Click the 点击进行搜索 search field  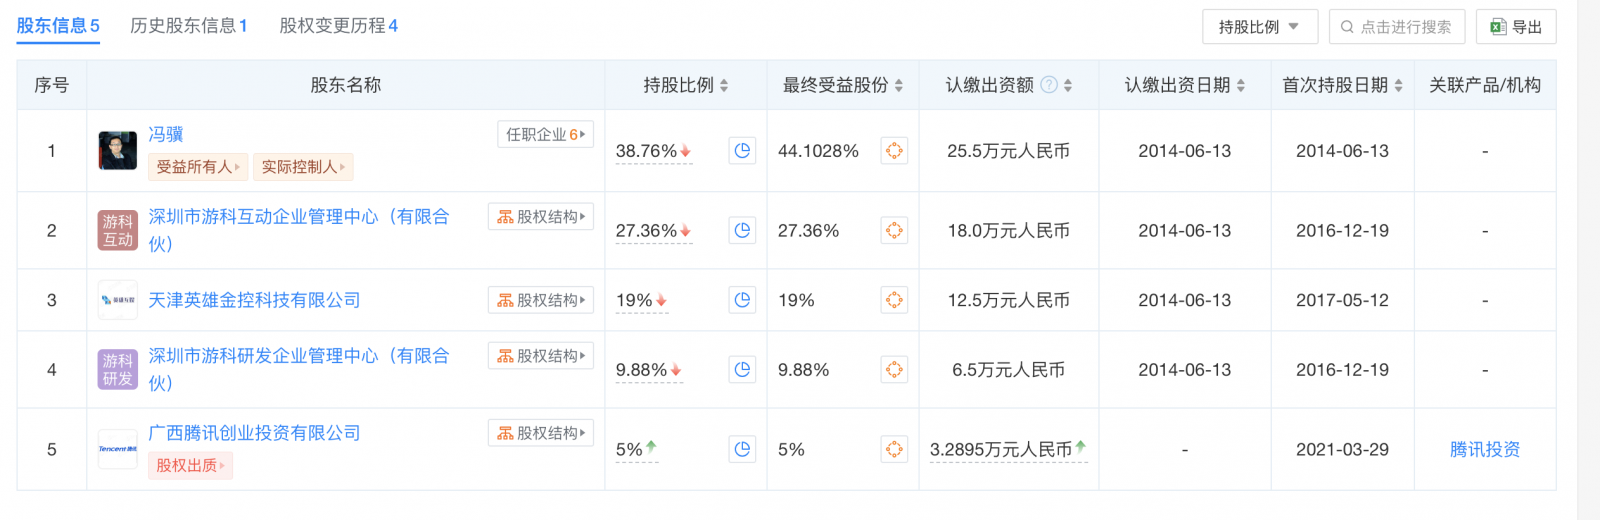[1397, 27]
